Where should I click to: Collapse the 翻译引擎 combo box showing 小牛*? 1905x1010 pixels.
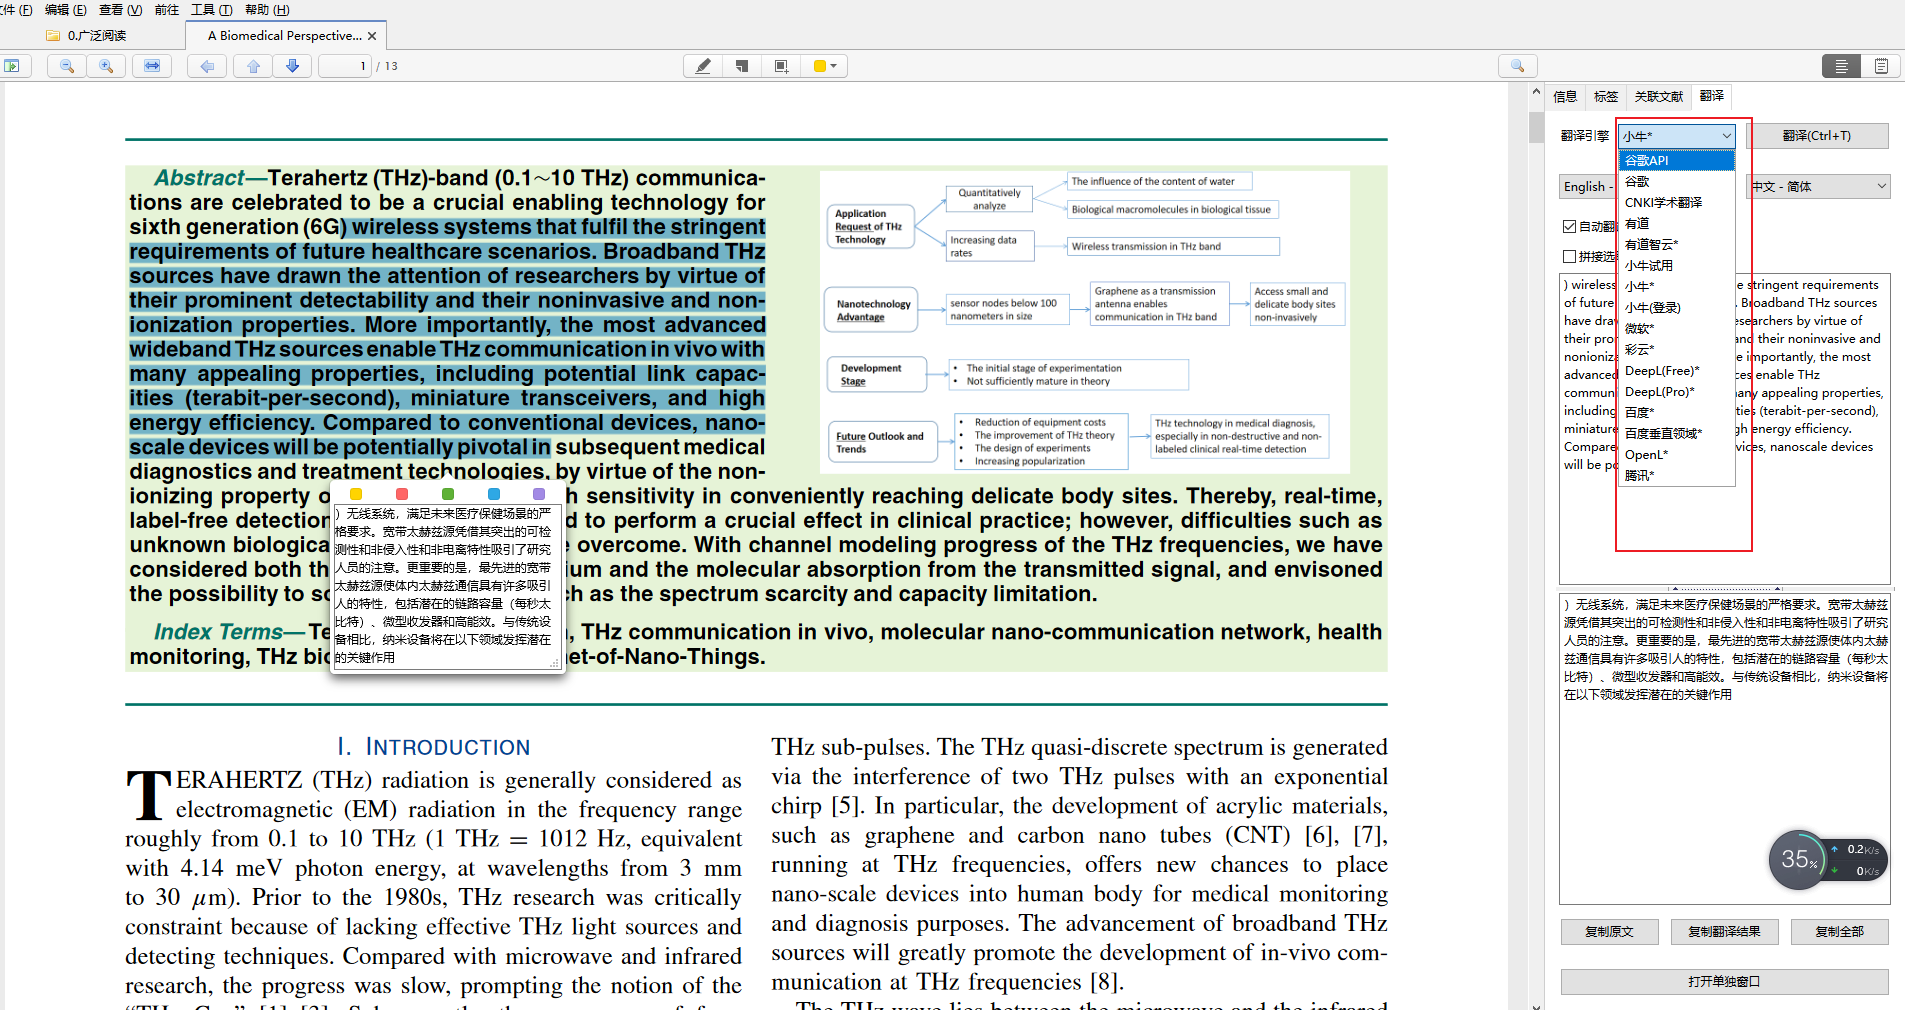[1677, 136]
